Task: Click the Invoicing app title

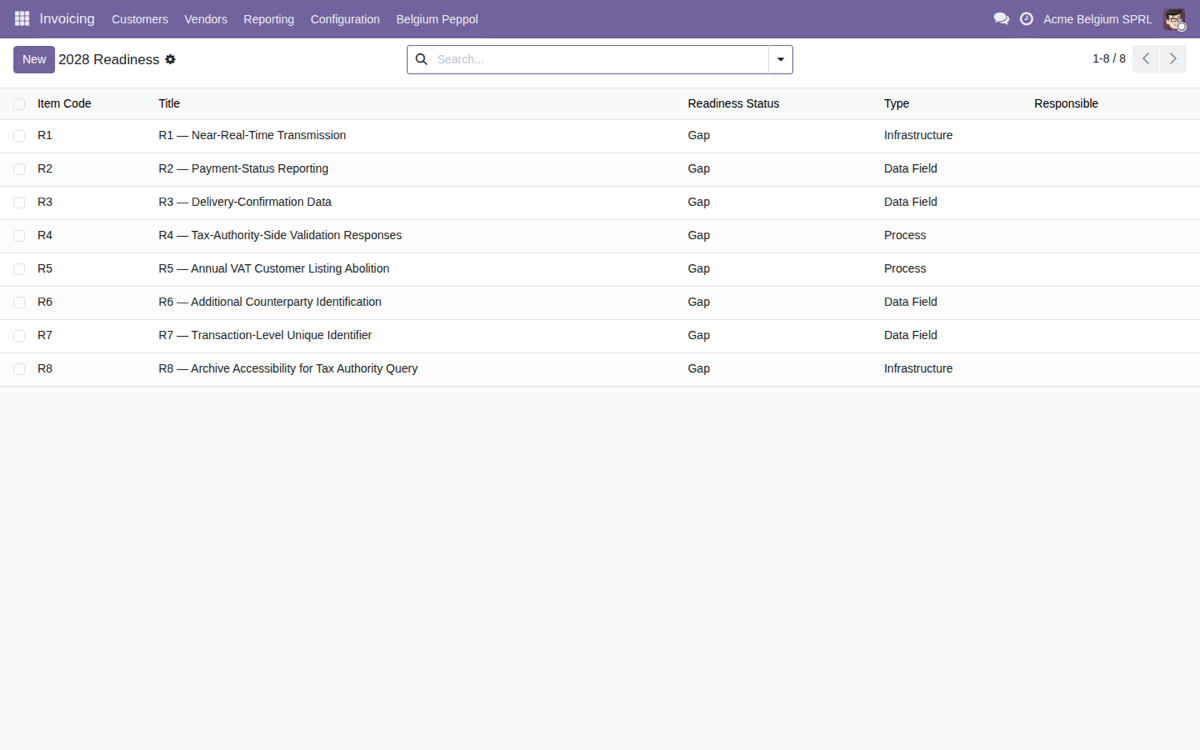Action: 67,19
